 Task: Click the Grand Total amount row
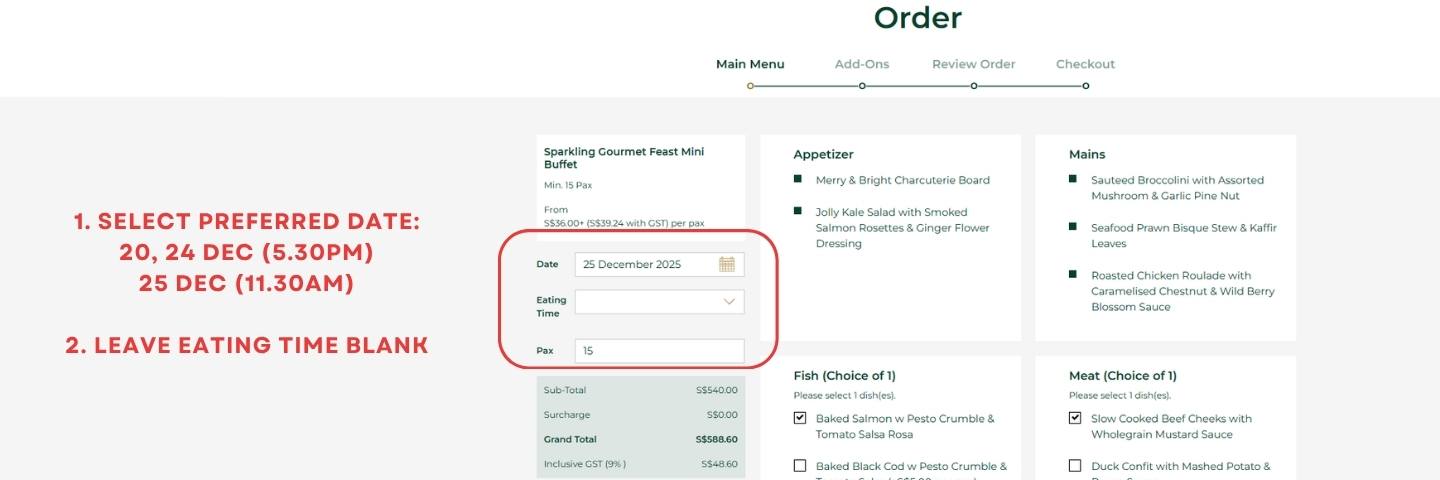click(x=640, y=439)
